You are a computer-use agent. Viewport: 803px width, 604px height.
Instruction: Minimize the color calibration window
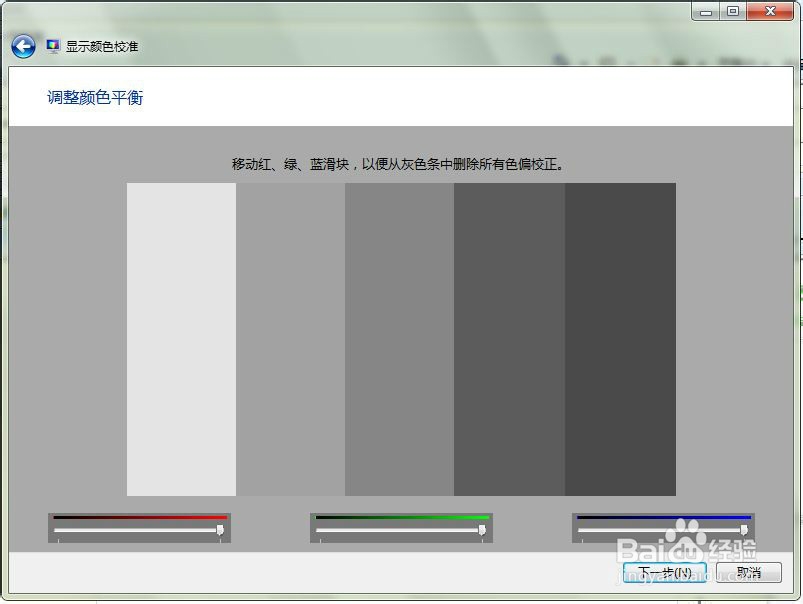706,11
